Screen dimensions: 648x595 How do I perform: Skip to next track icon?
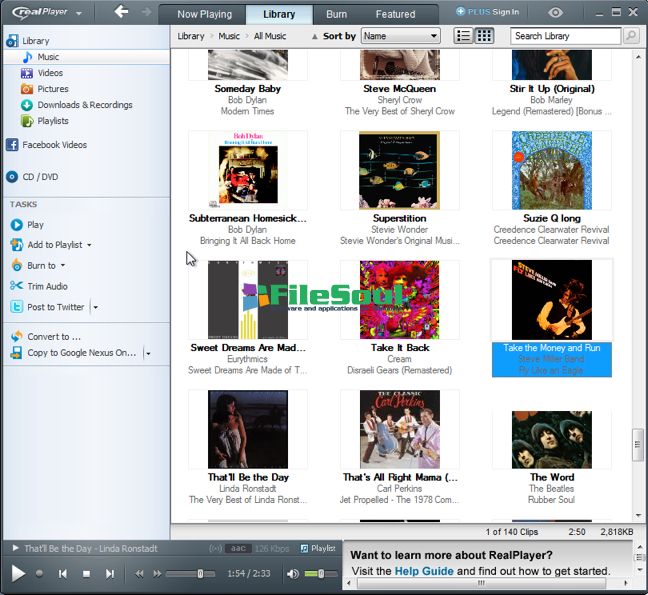tap(110, 573)
